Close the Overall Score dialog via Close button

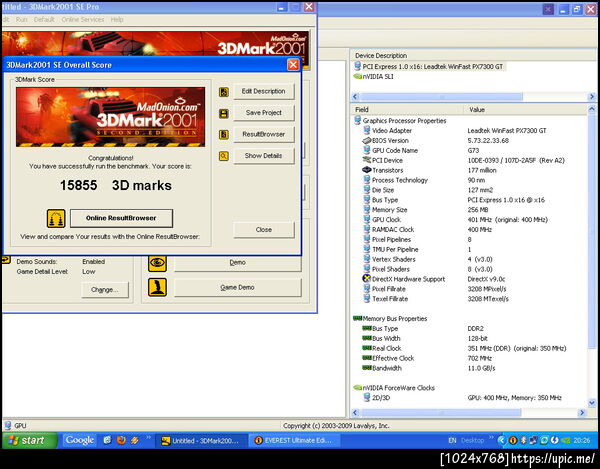tap(264, 230)
